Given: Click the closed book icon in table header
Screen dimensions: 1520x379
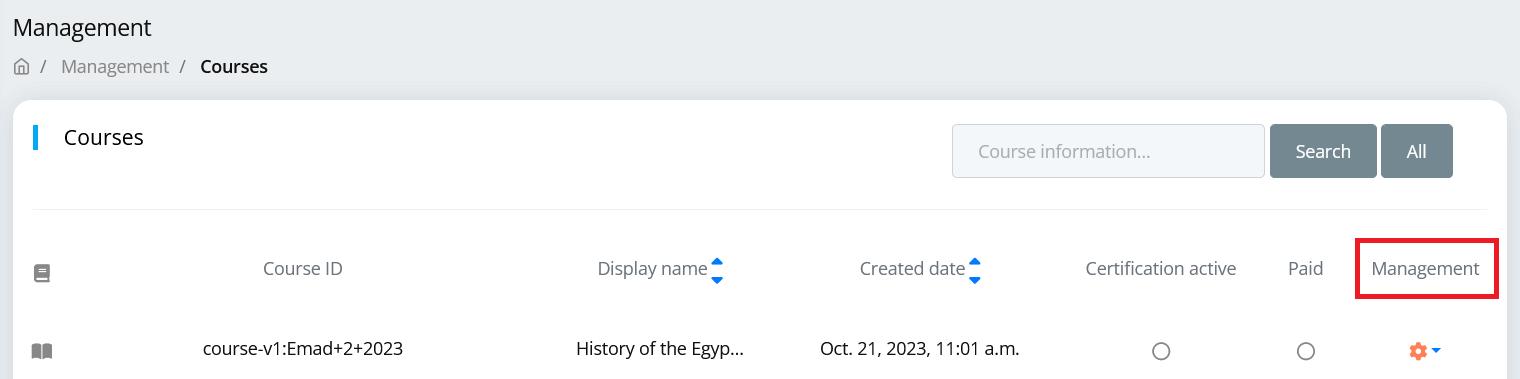Looking at the screenshot, I should tap(41, 272).
